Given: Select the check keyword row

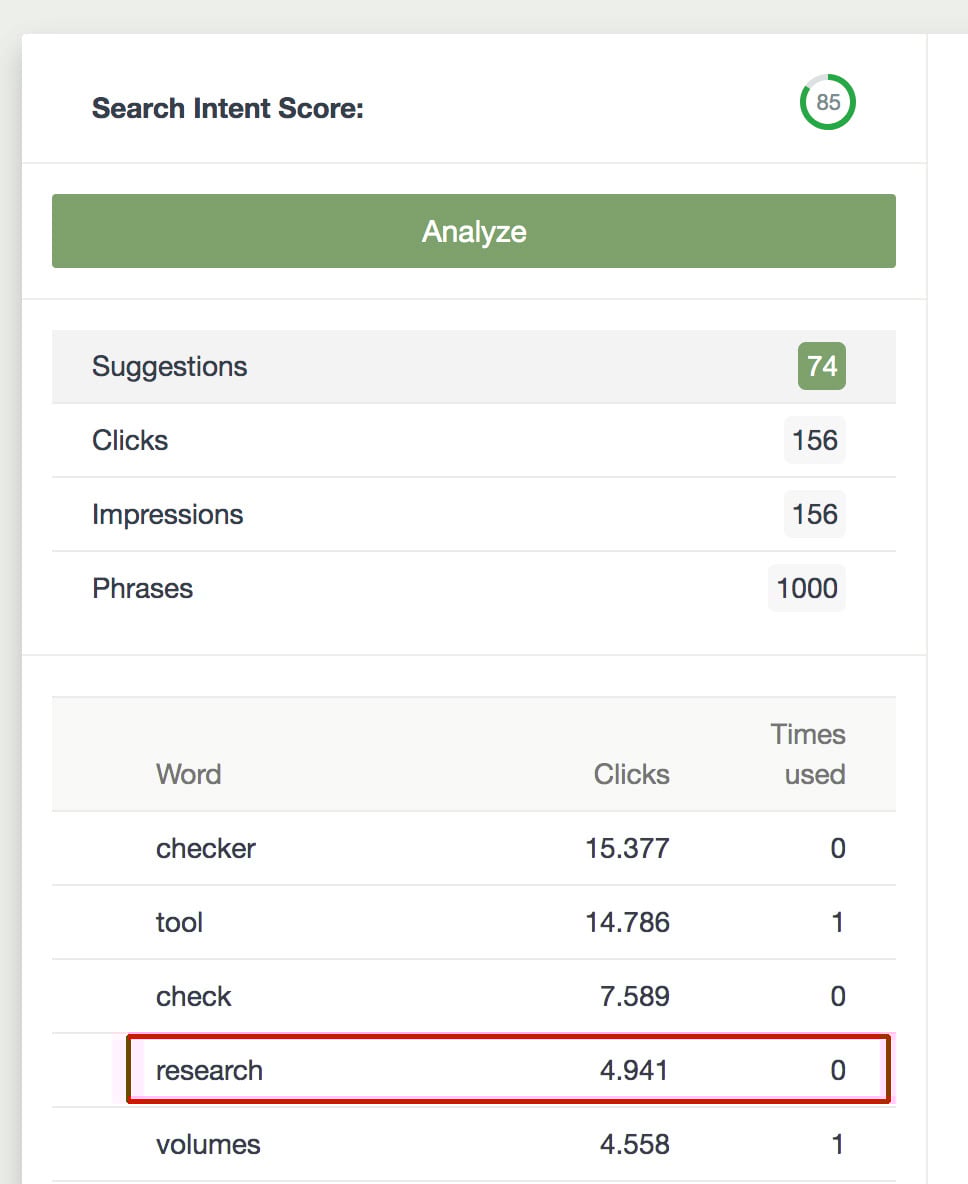Looking at the screenshot, I should (x=193, y=996).
